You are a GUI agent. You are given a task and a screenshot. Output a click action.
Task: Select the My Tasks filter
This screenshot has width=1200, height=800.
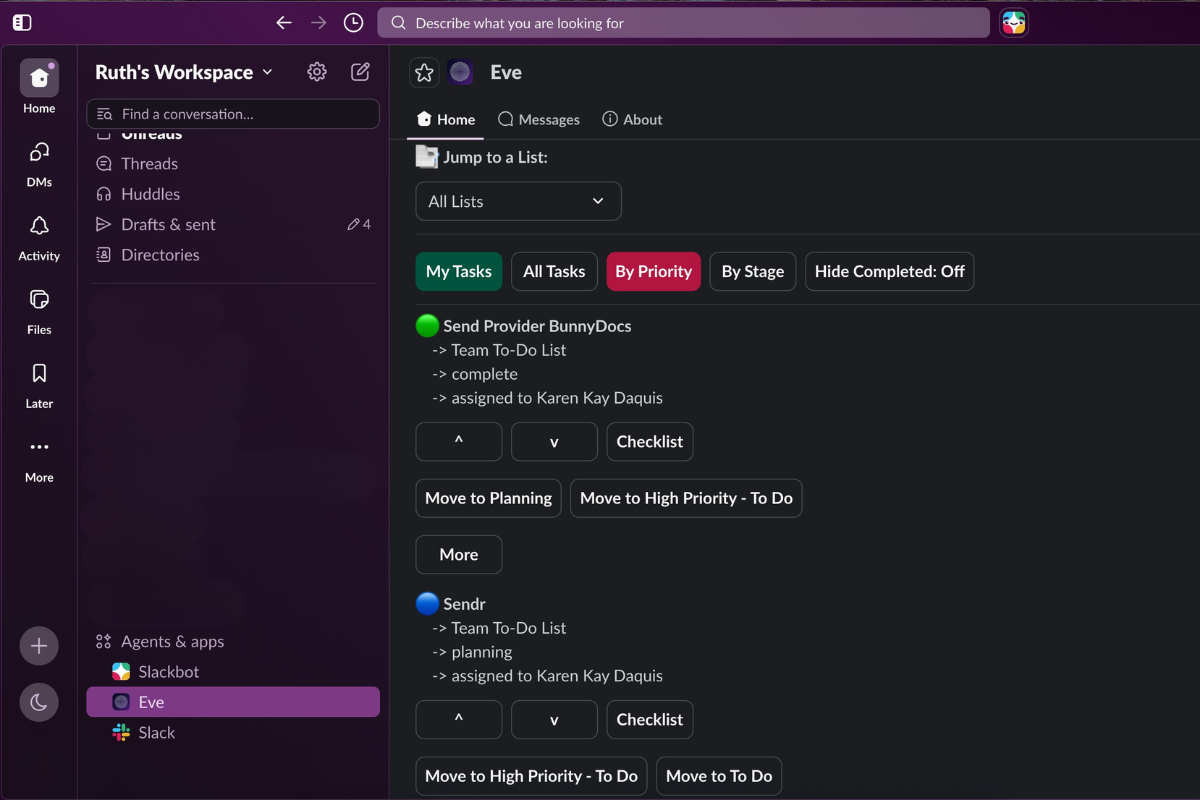point(459,271)
